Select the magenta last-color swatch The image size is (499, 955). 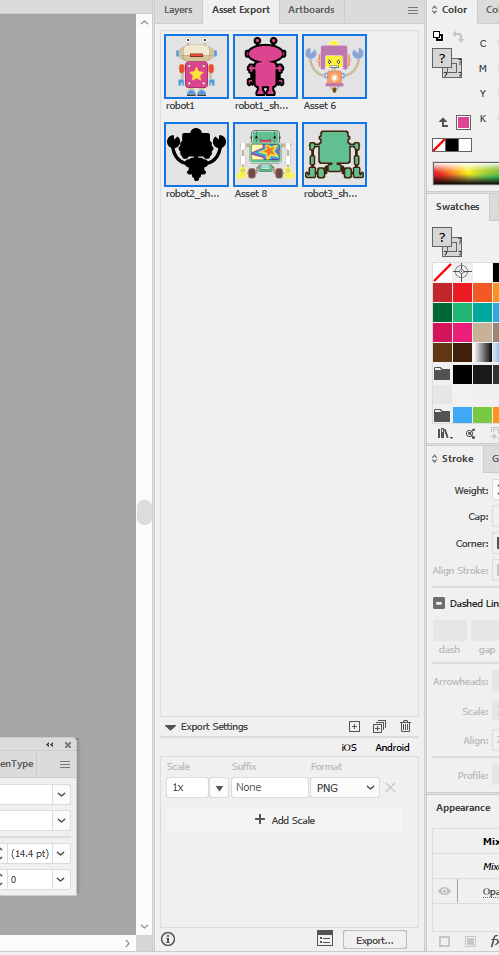[464, 122]
